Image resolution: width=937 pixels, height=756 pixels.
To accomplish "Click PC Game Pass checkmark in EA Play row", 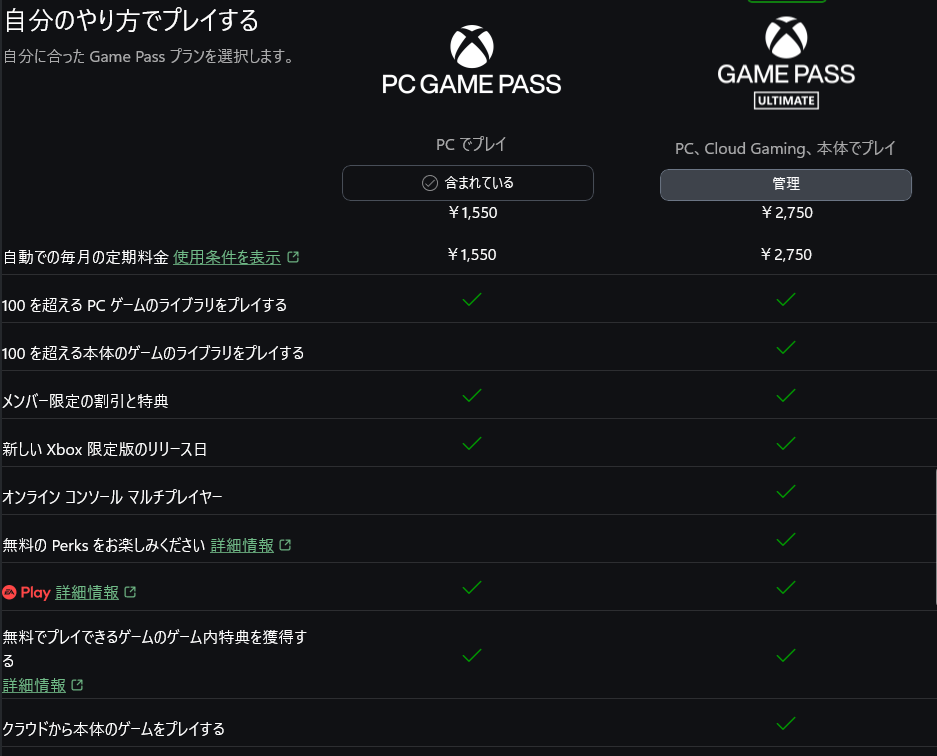I will pyautogui.click(x=472, y=587).
